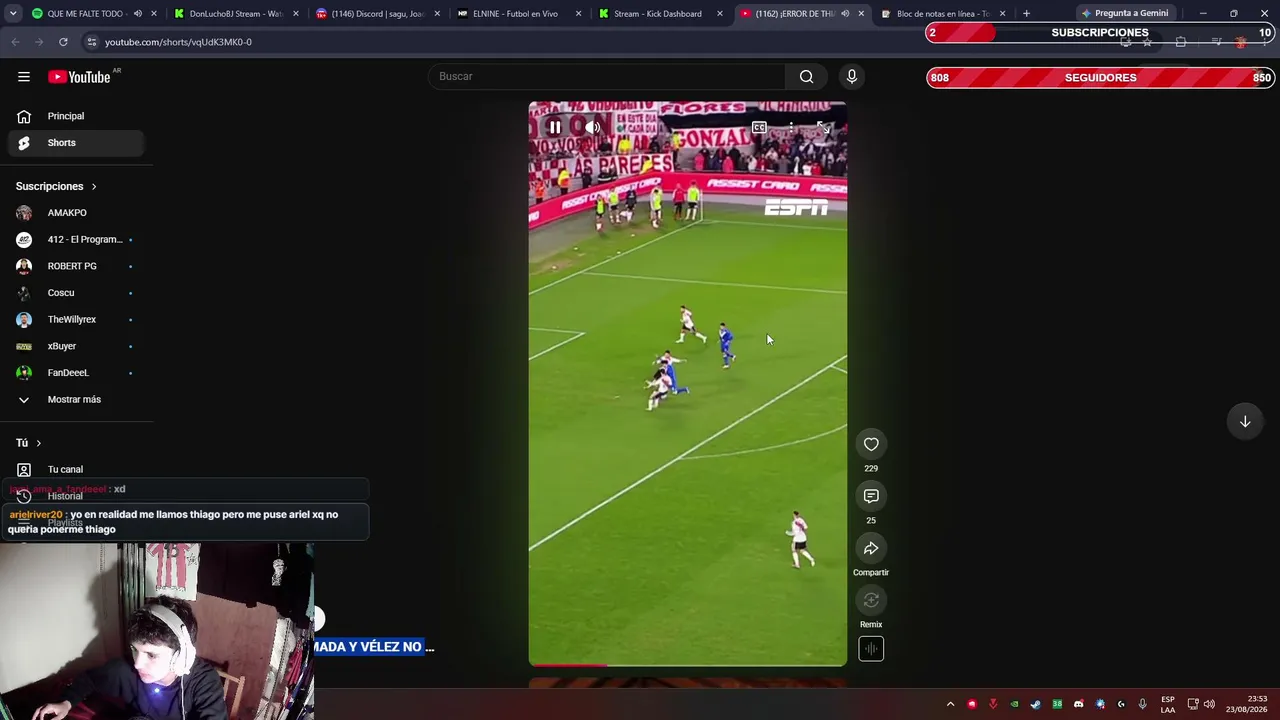Toggle closed captions on the Short
Viewport: 1280px width, 720px height.
coord(759,127)
